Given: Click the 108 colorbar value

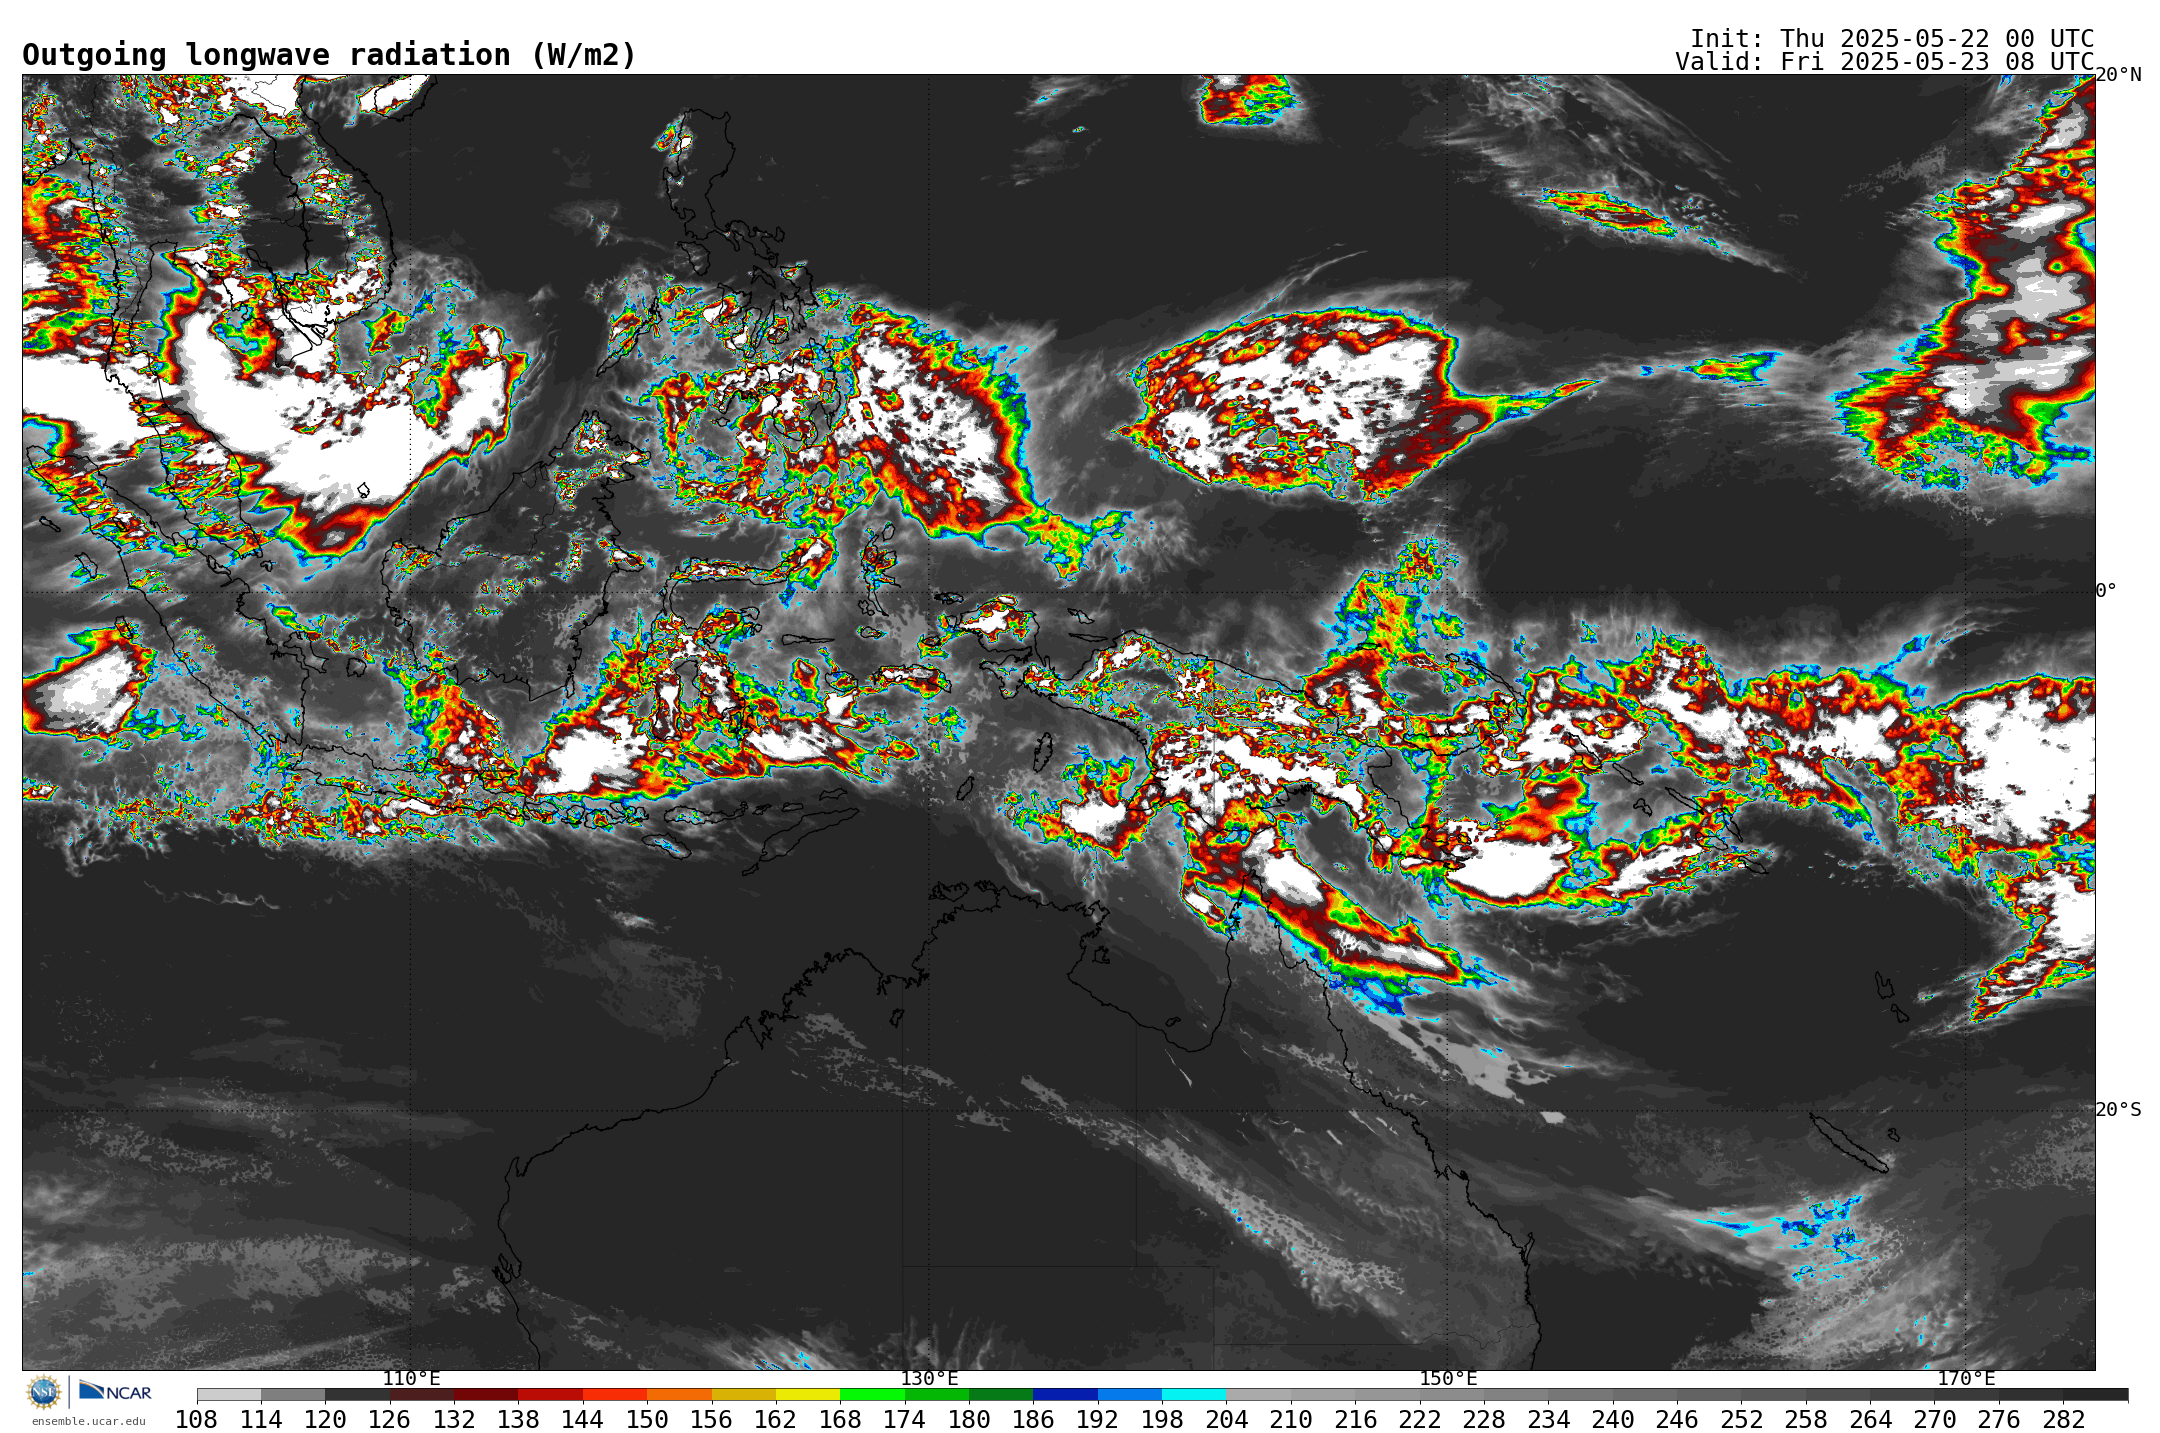Looking at the screenshot, I should click(x=196, y=1420).
